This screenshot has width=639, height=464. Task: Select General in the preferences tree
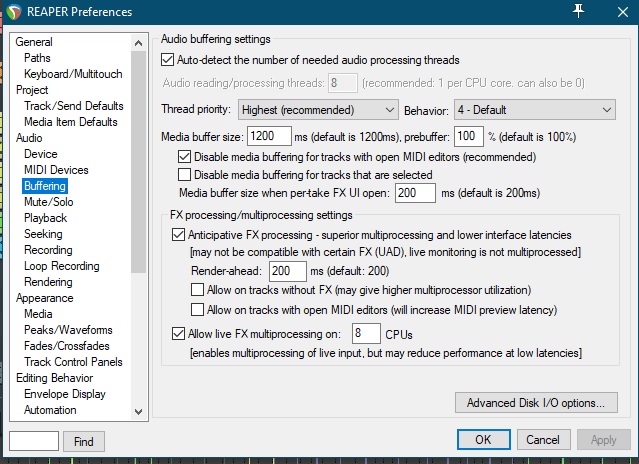(34, 42)
